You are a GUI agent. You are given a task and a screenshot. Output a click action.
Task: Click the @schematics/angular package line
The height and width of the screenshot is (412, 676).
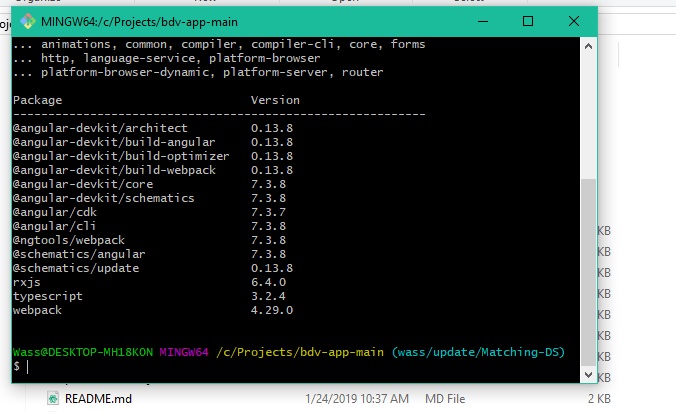(x=150, y=254)
